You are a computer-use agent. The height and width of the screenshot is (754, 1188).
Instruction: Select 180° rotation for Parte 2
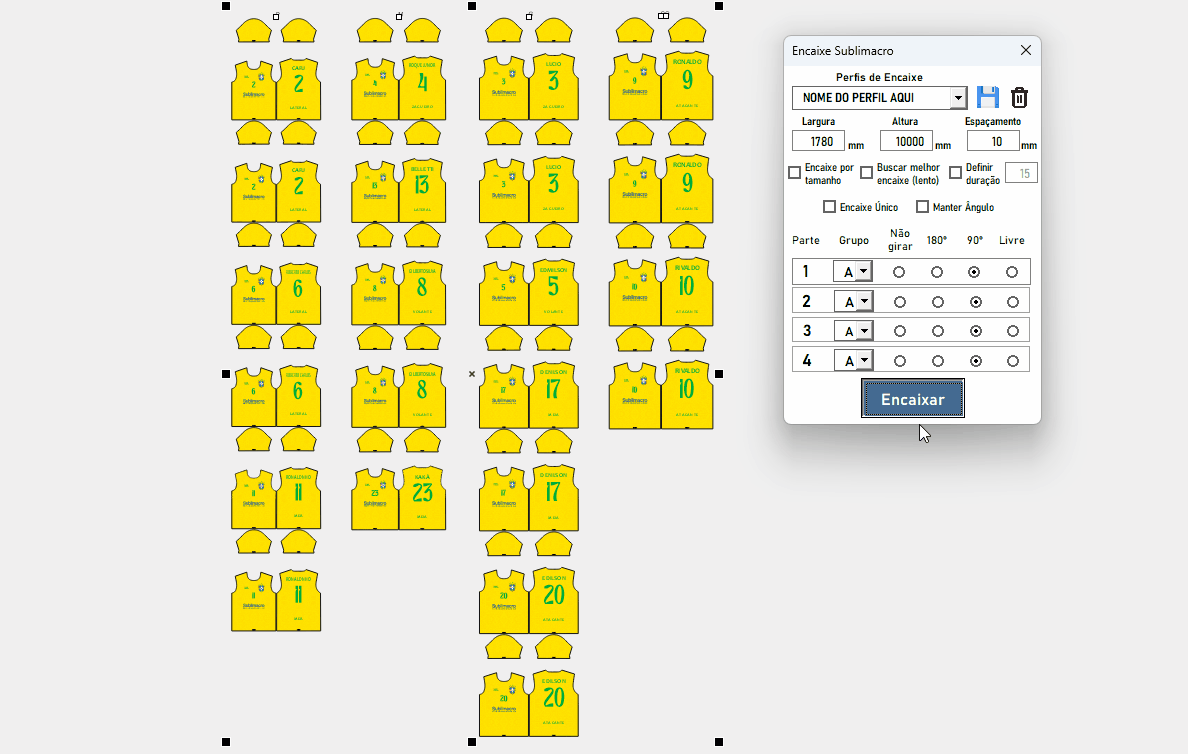[x=938, y=302]
